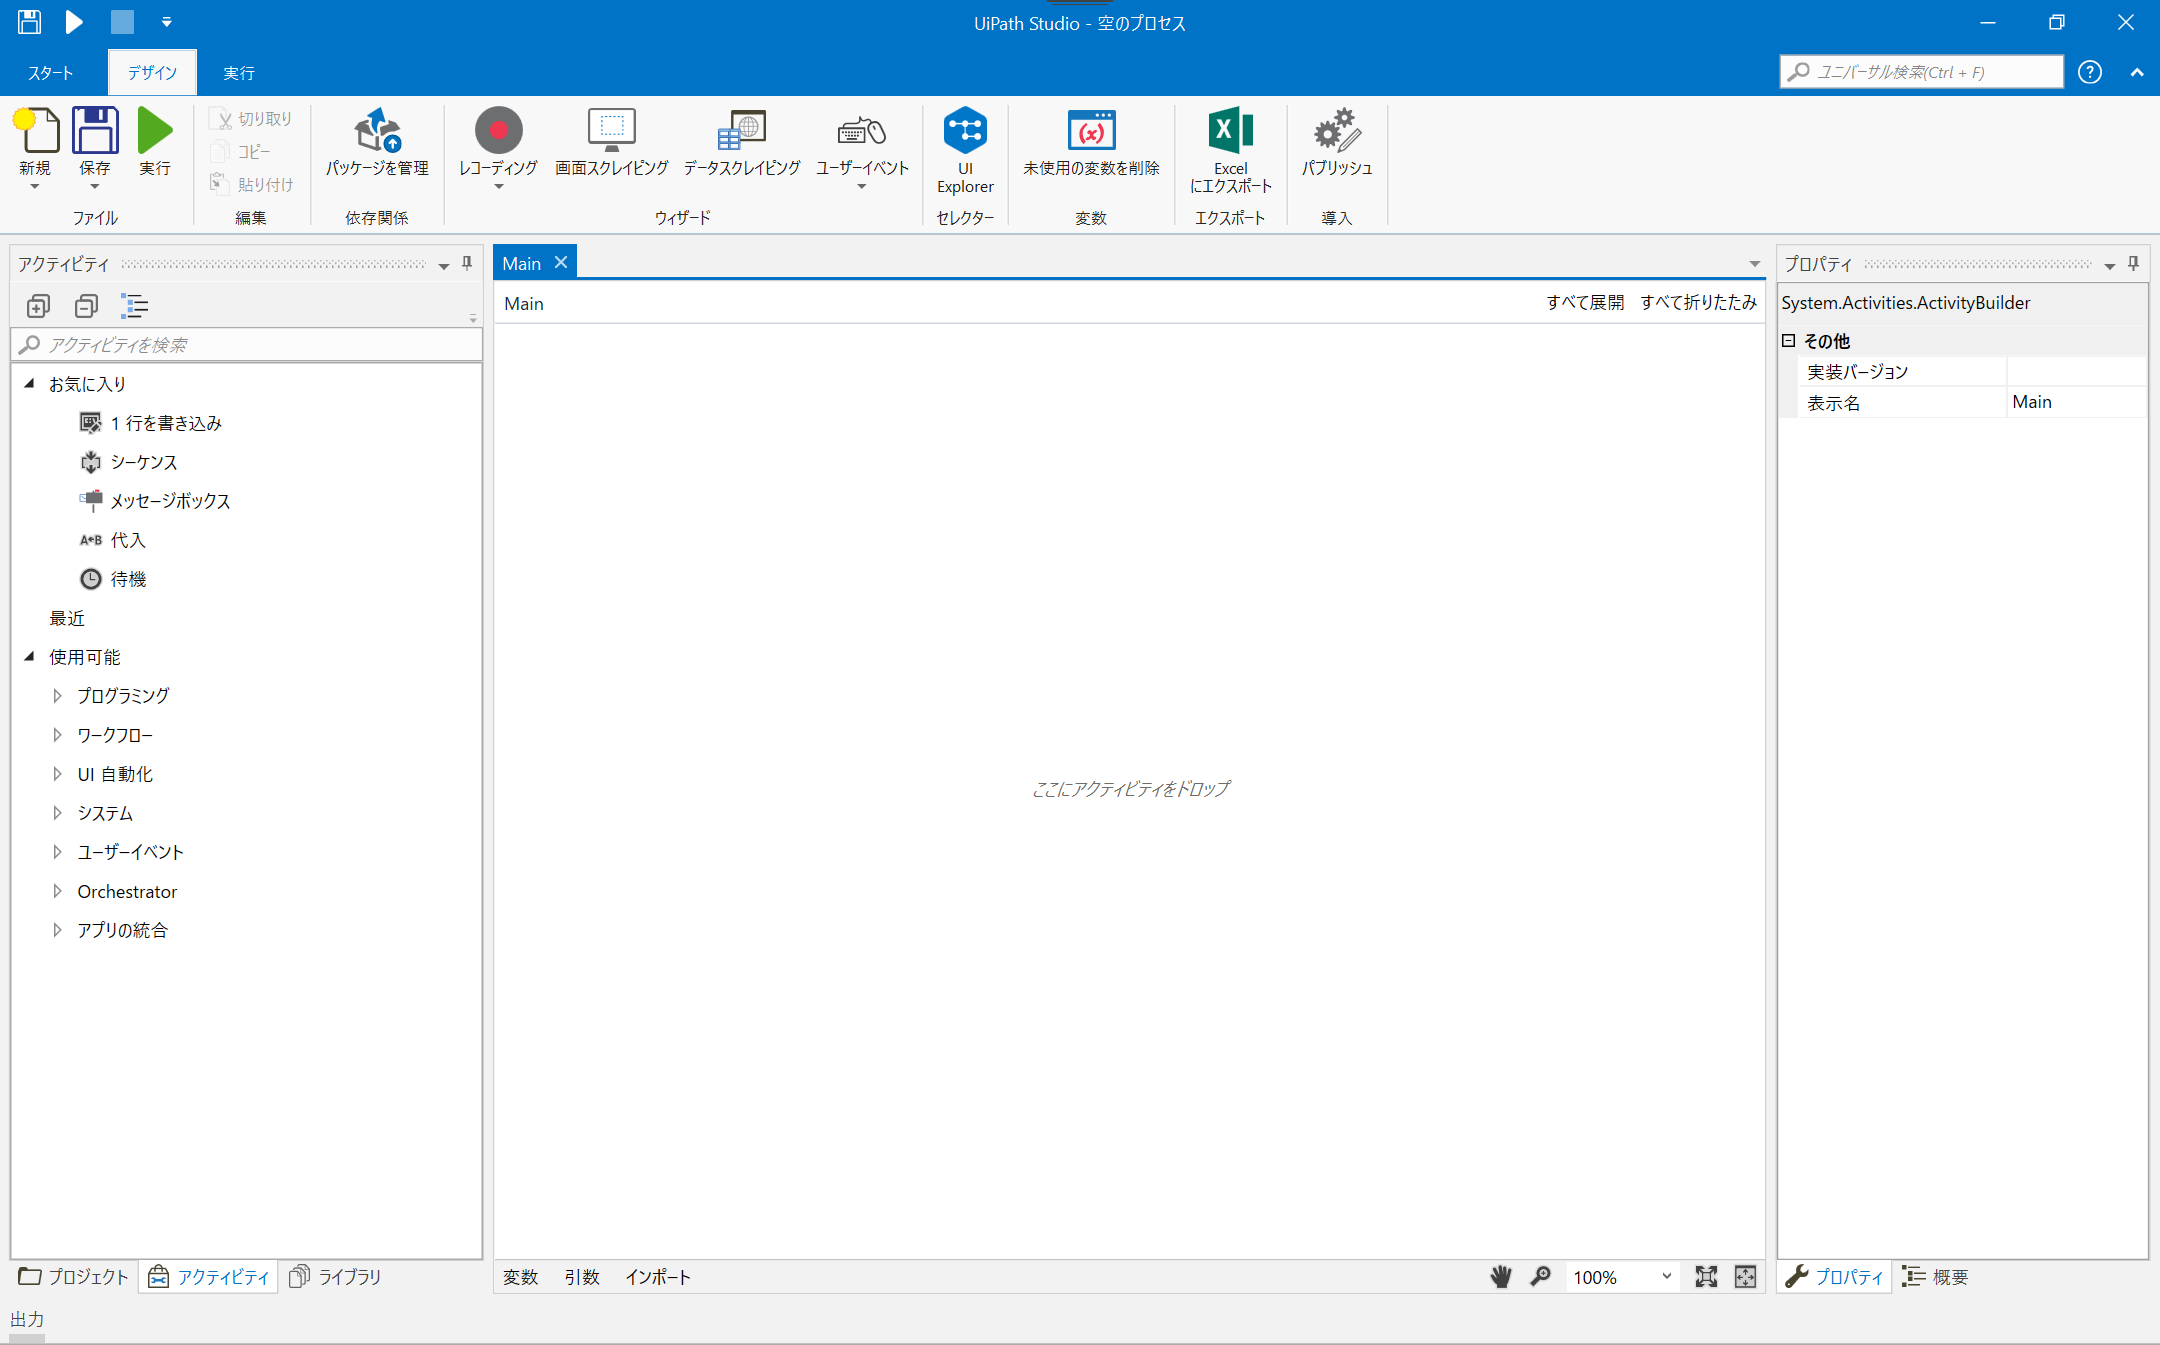2160x1345 pixels.
Task: Collapse the お気に入り tree section
Action: [x=29, y=383]
